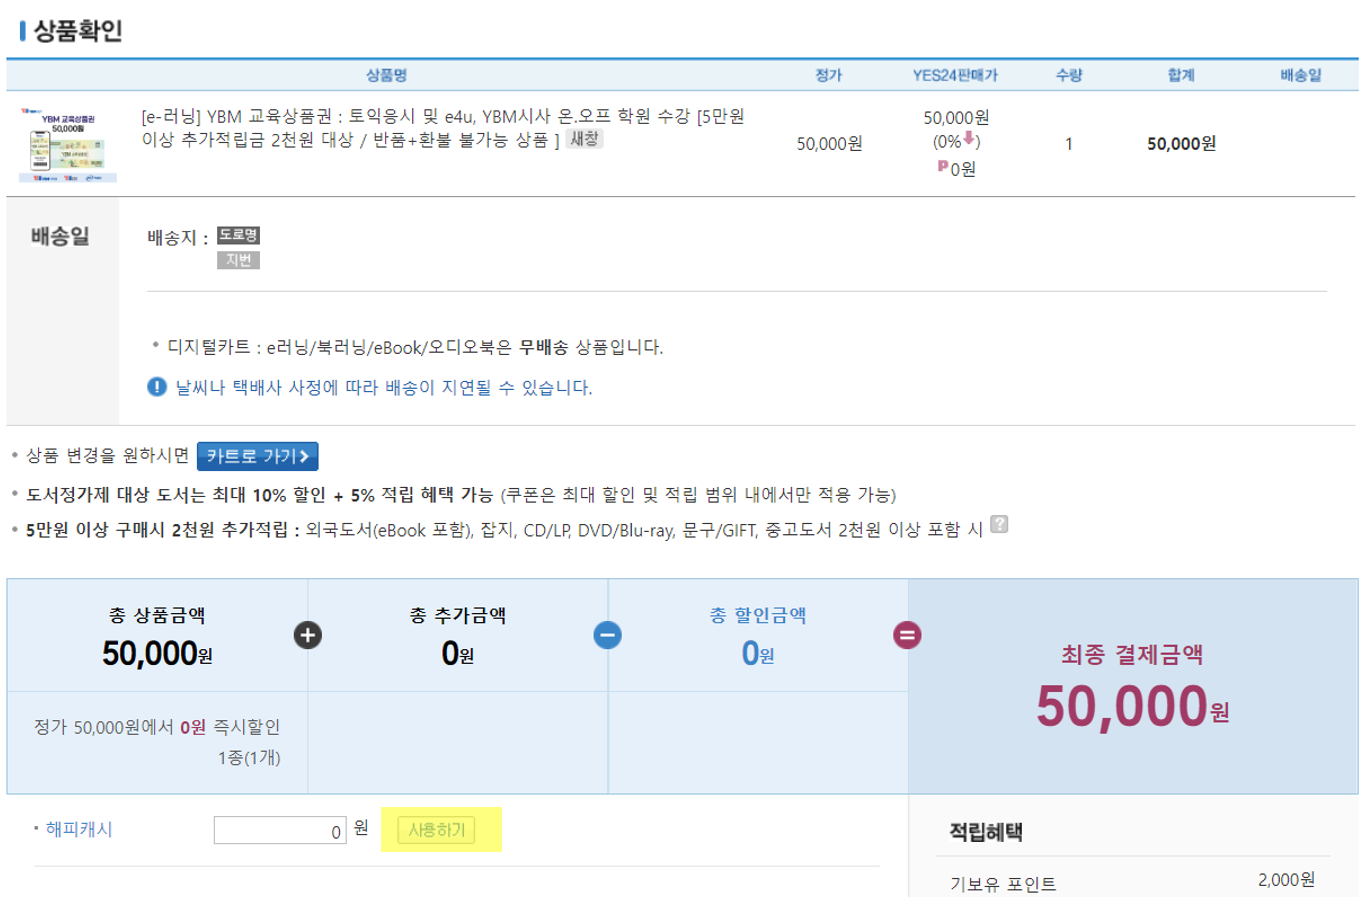Select the 지번 address badge

click(x=238, y=260)
